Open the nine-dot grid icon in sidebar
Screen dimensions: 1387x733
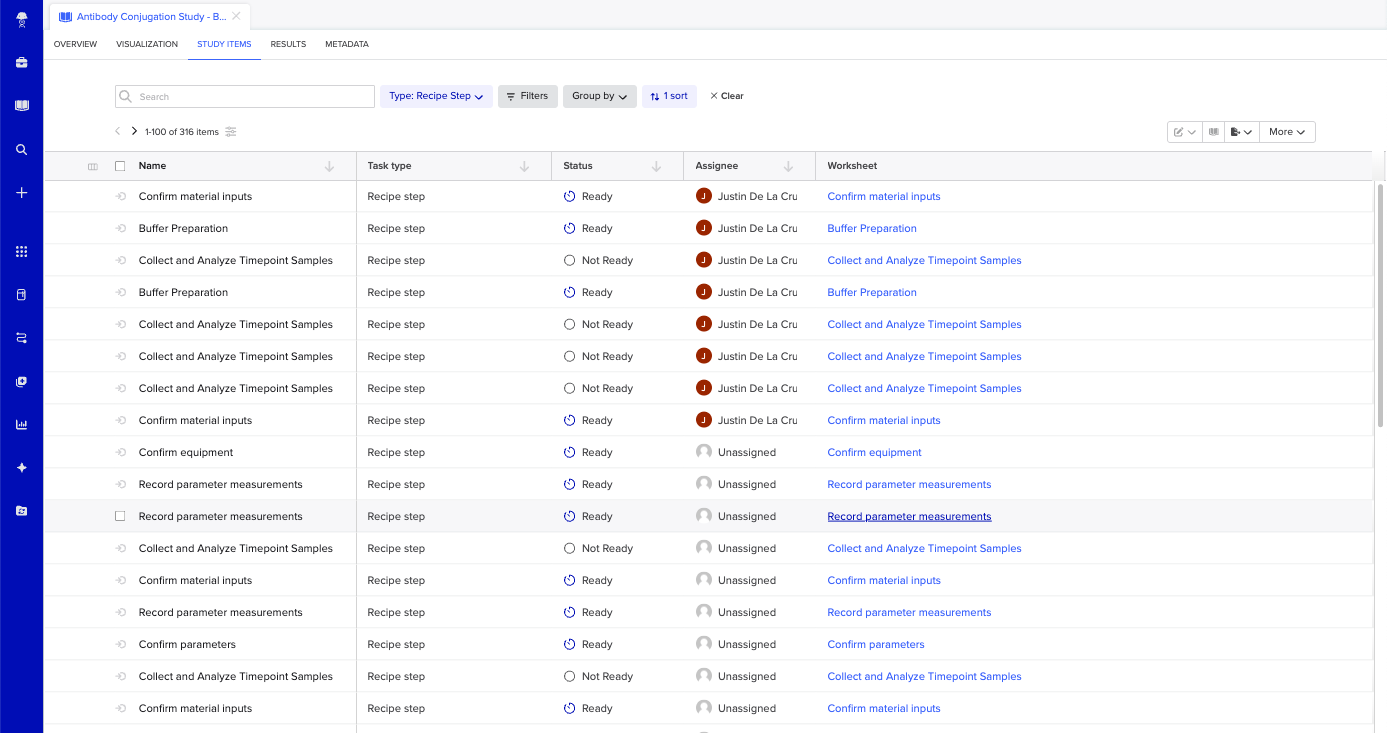point(21,252)
